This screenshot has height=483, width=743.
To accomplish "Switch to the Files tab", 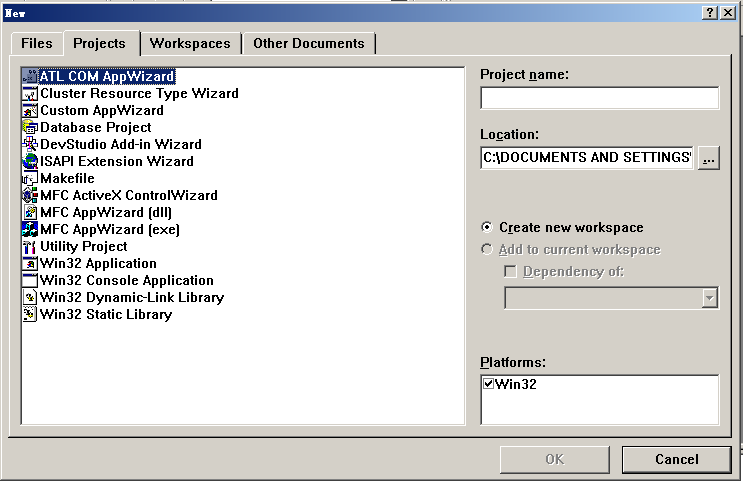I will (x=36, y=44).
